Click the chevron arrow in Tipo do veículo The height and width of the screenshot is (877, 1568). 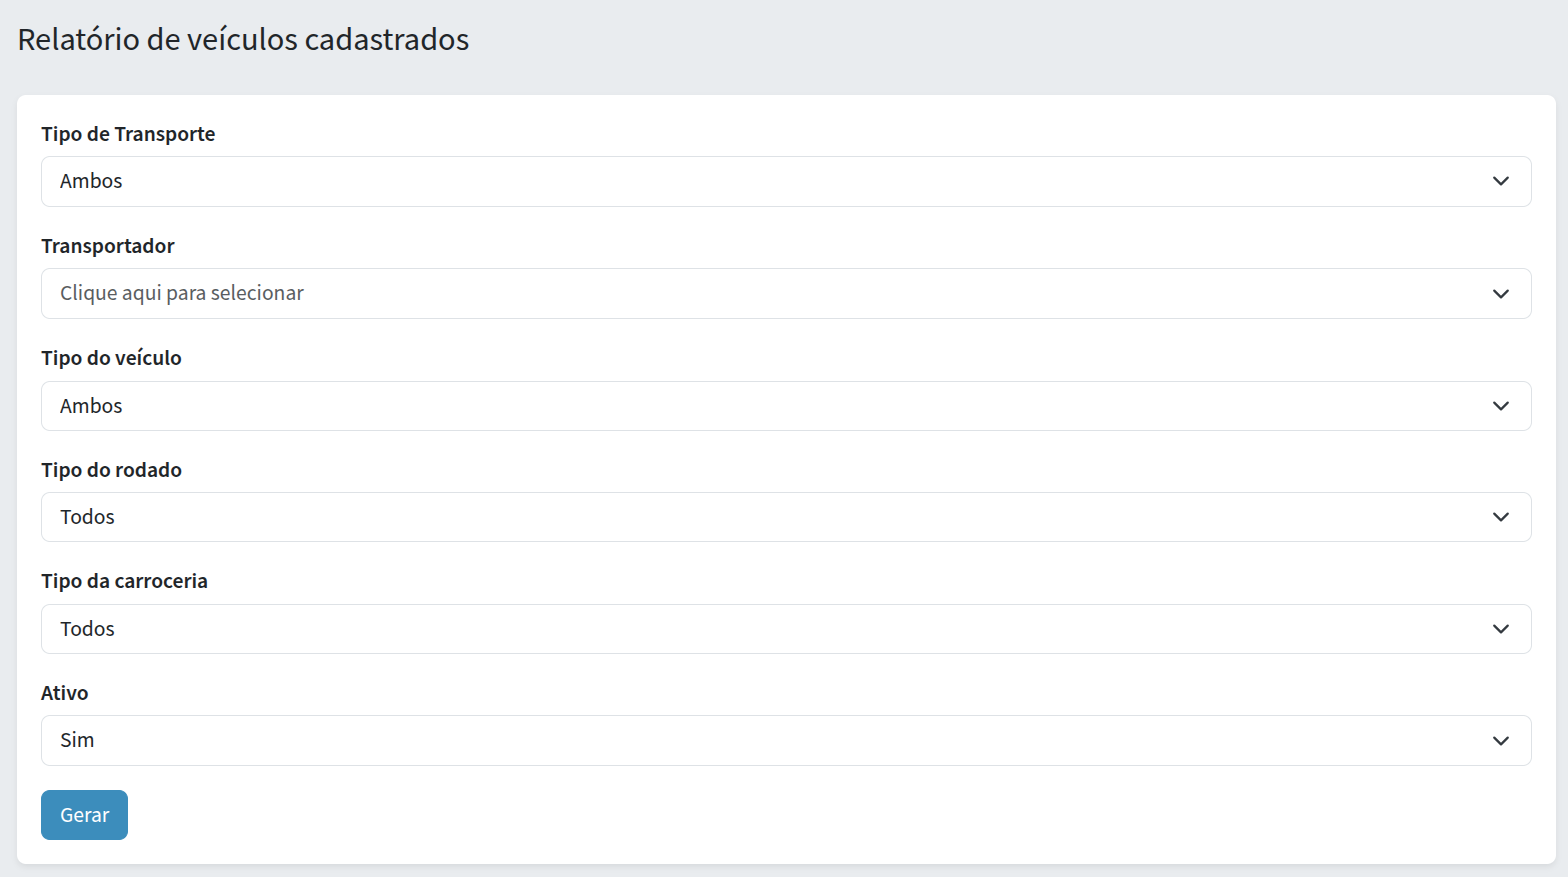tap(1500, 406)
